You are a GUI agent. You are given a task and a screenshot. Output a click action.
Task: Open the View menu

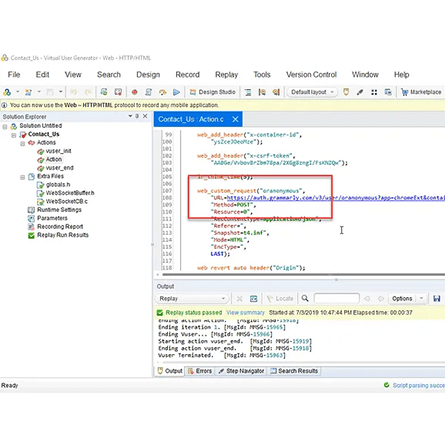[73, 75]
